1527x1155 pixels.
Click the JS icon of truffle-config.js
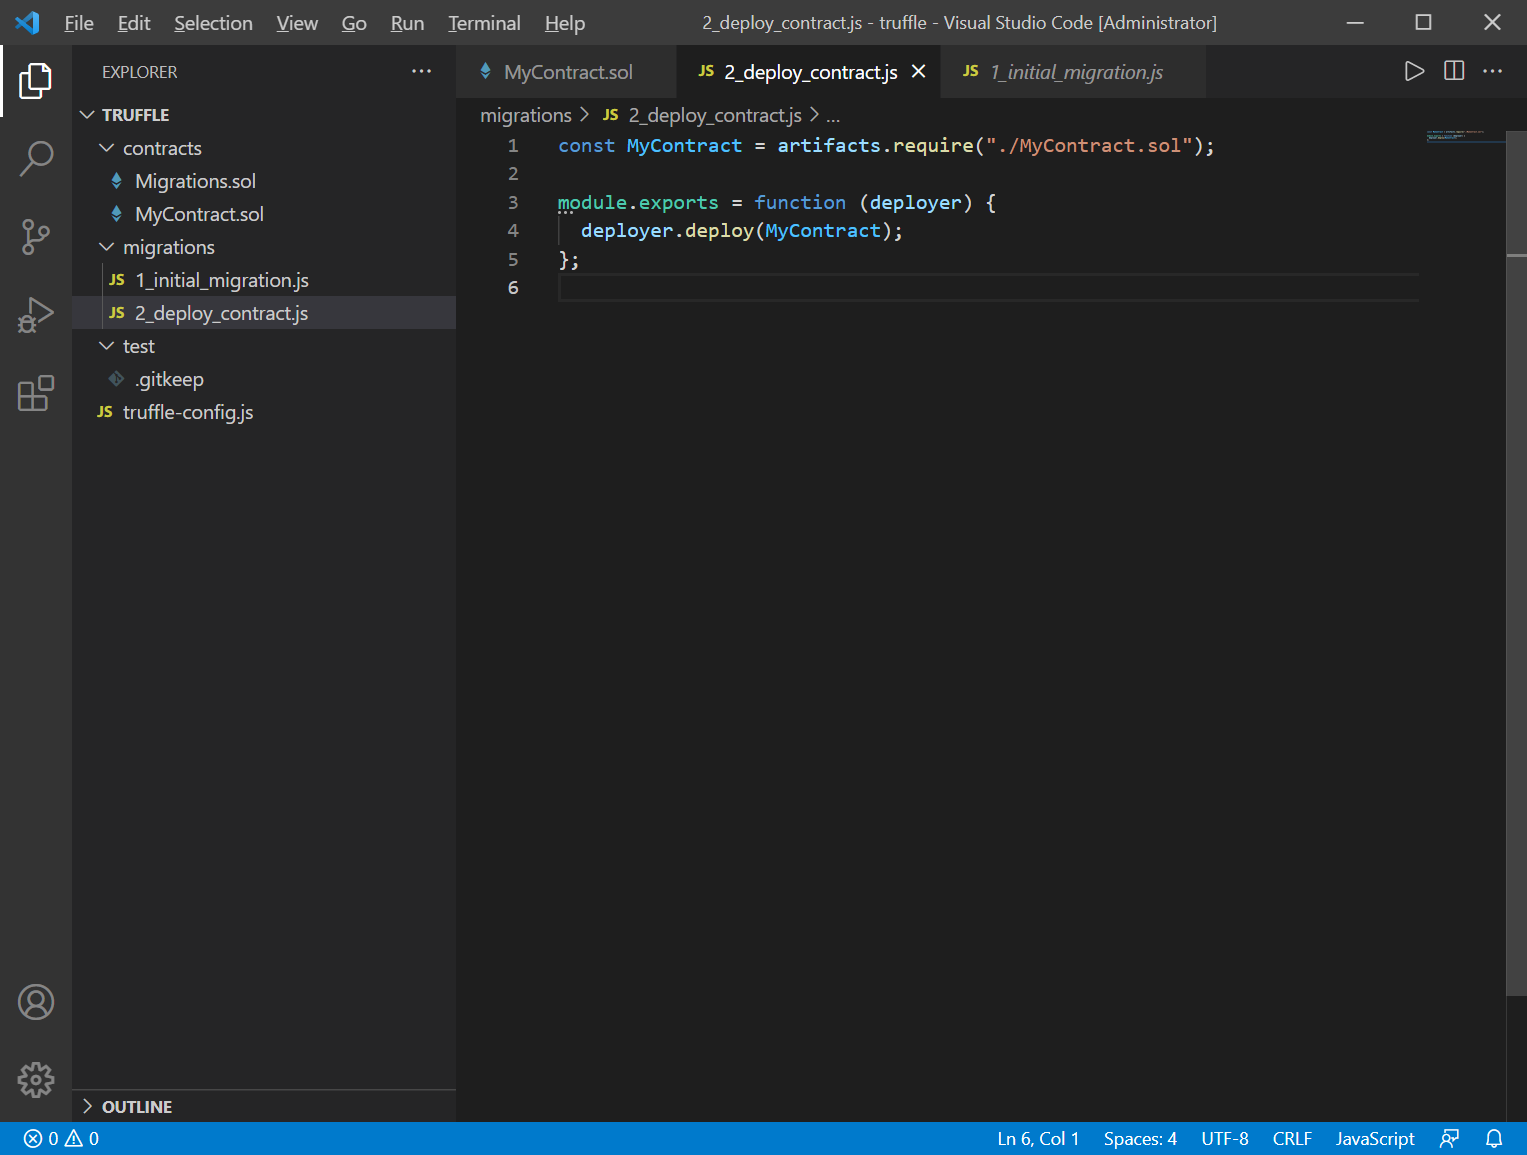tap(105, 412)
